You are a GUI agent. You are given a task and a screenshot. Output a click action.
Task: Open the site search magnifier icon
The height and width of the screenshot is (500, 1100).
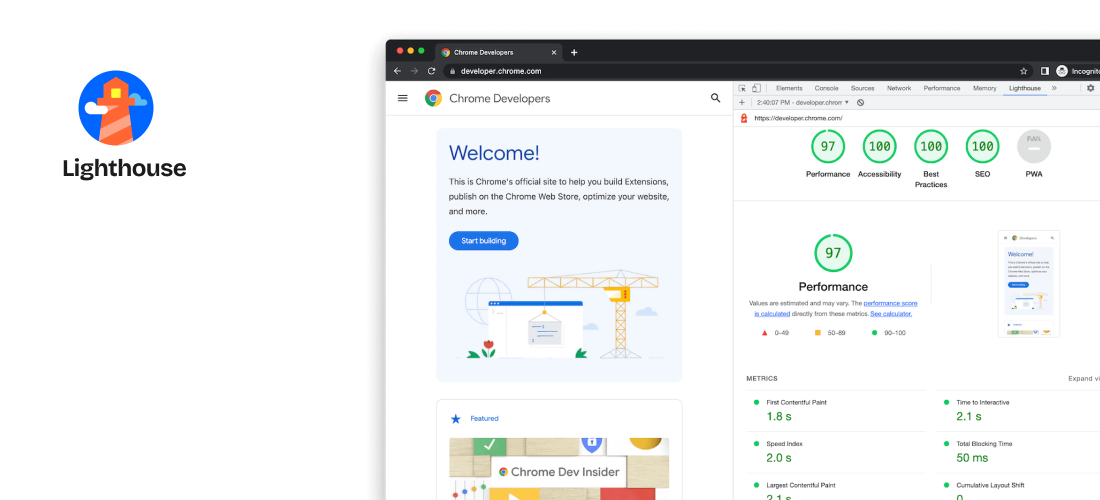click(716, 98)
